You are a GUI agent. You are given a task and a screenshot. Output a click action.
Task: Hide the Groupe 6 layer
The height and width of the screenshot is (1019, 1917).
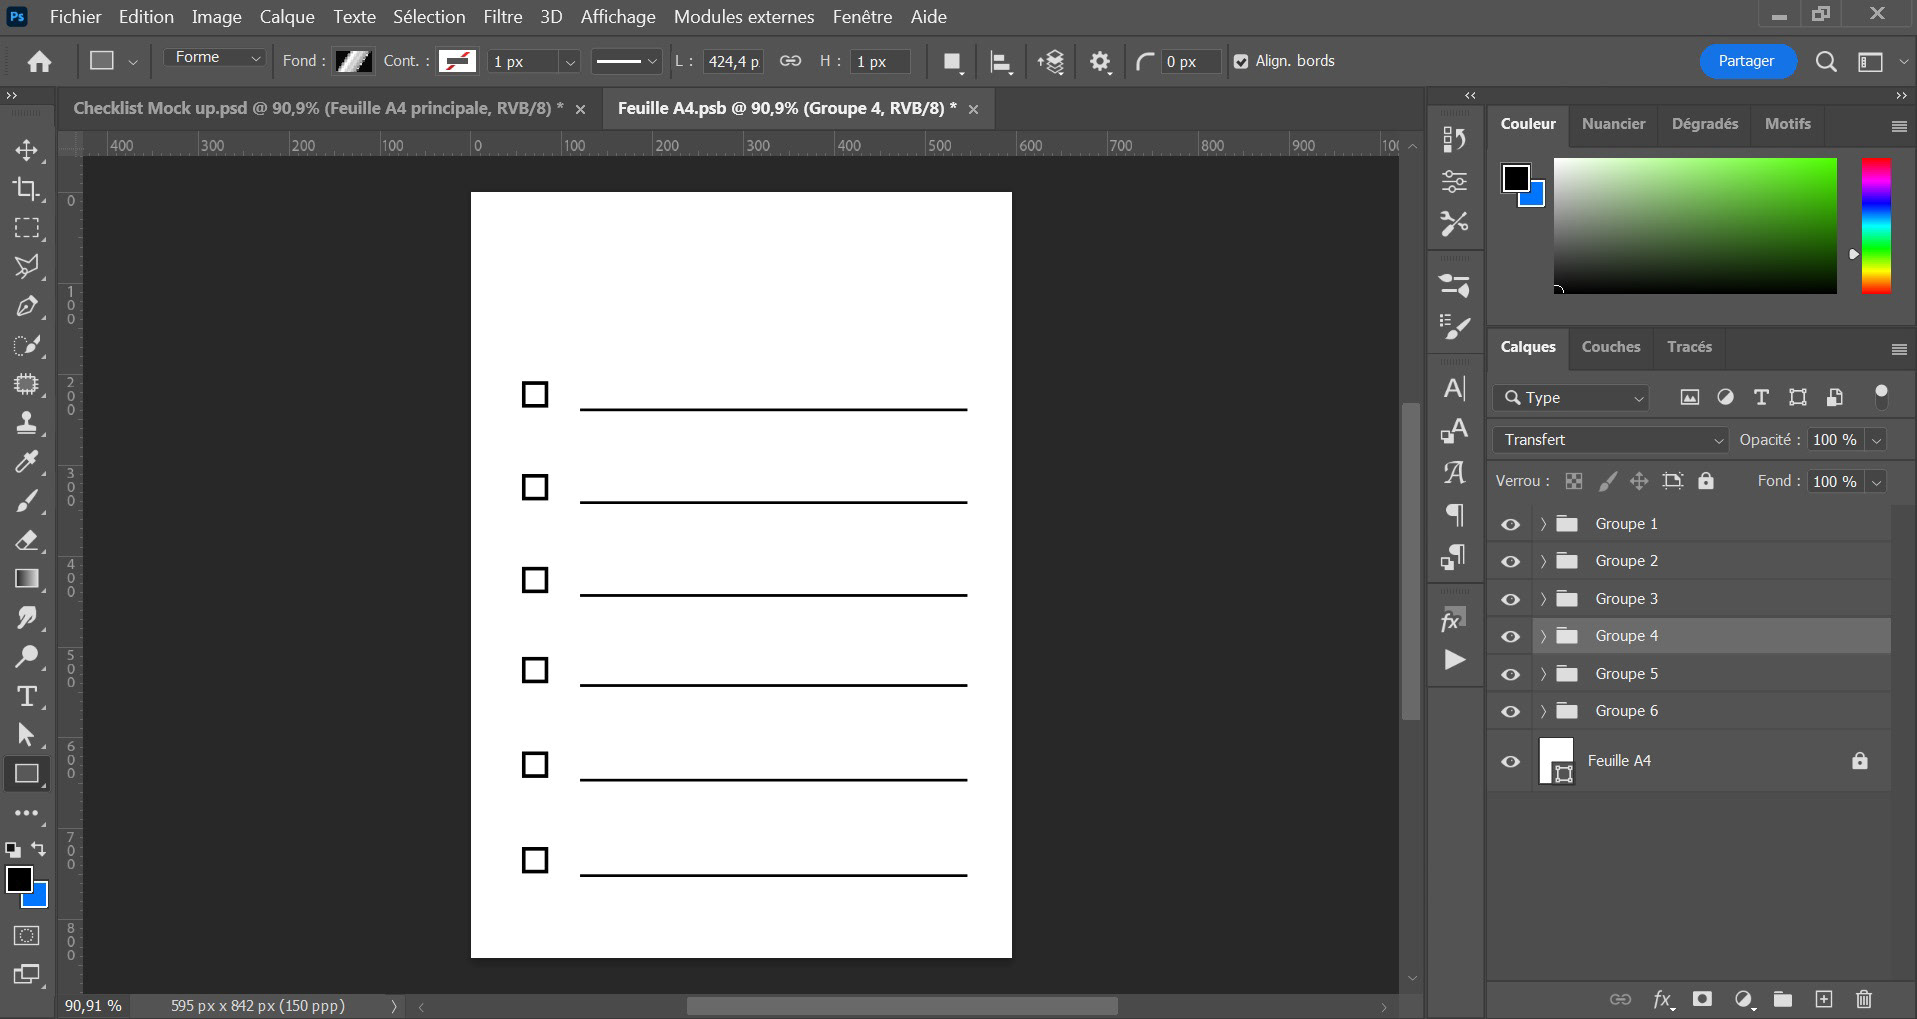(x=1510, y=711)
